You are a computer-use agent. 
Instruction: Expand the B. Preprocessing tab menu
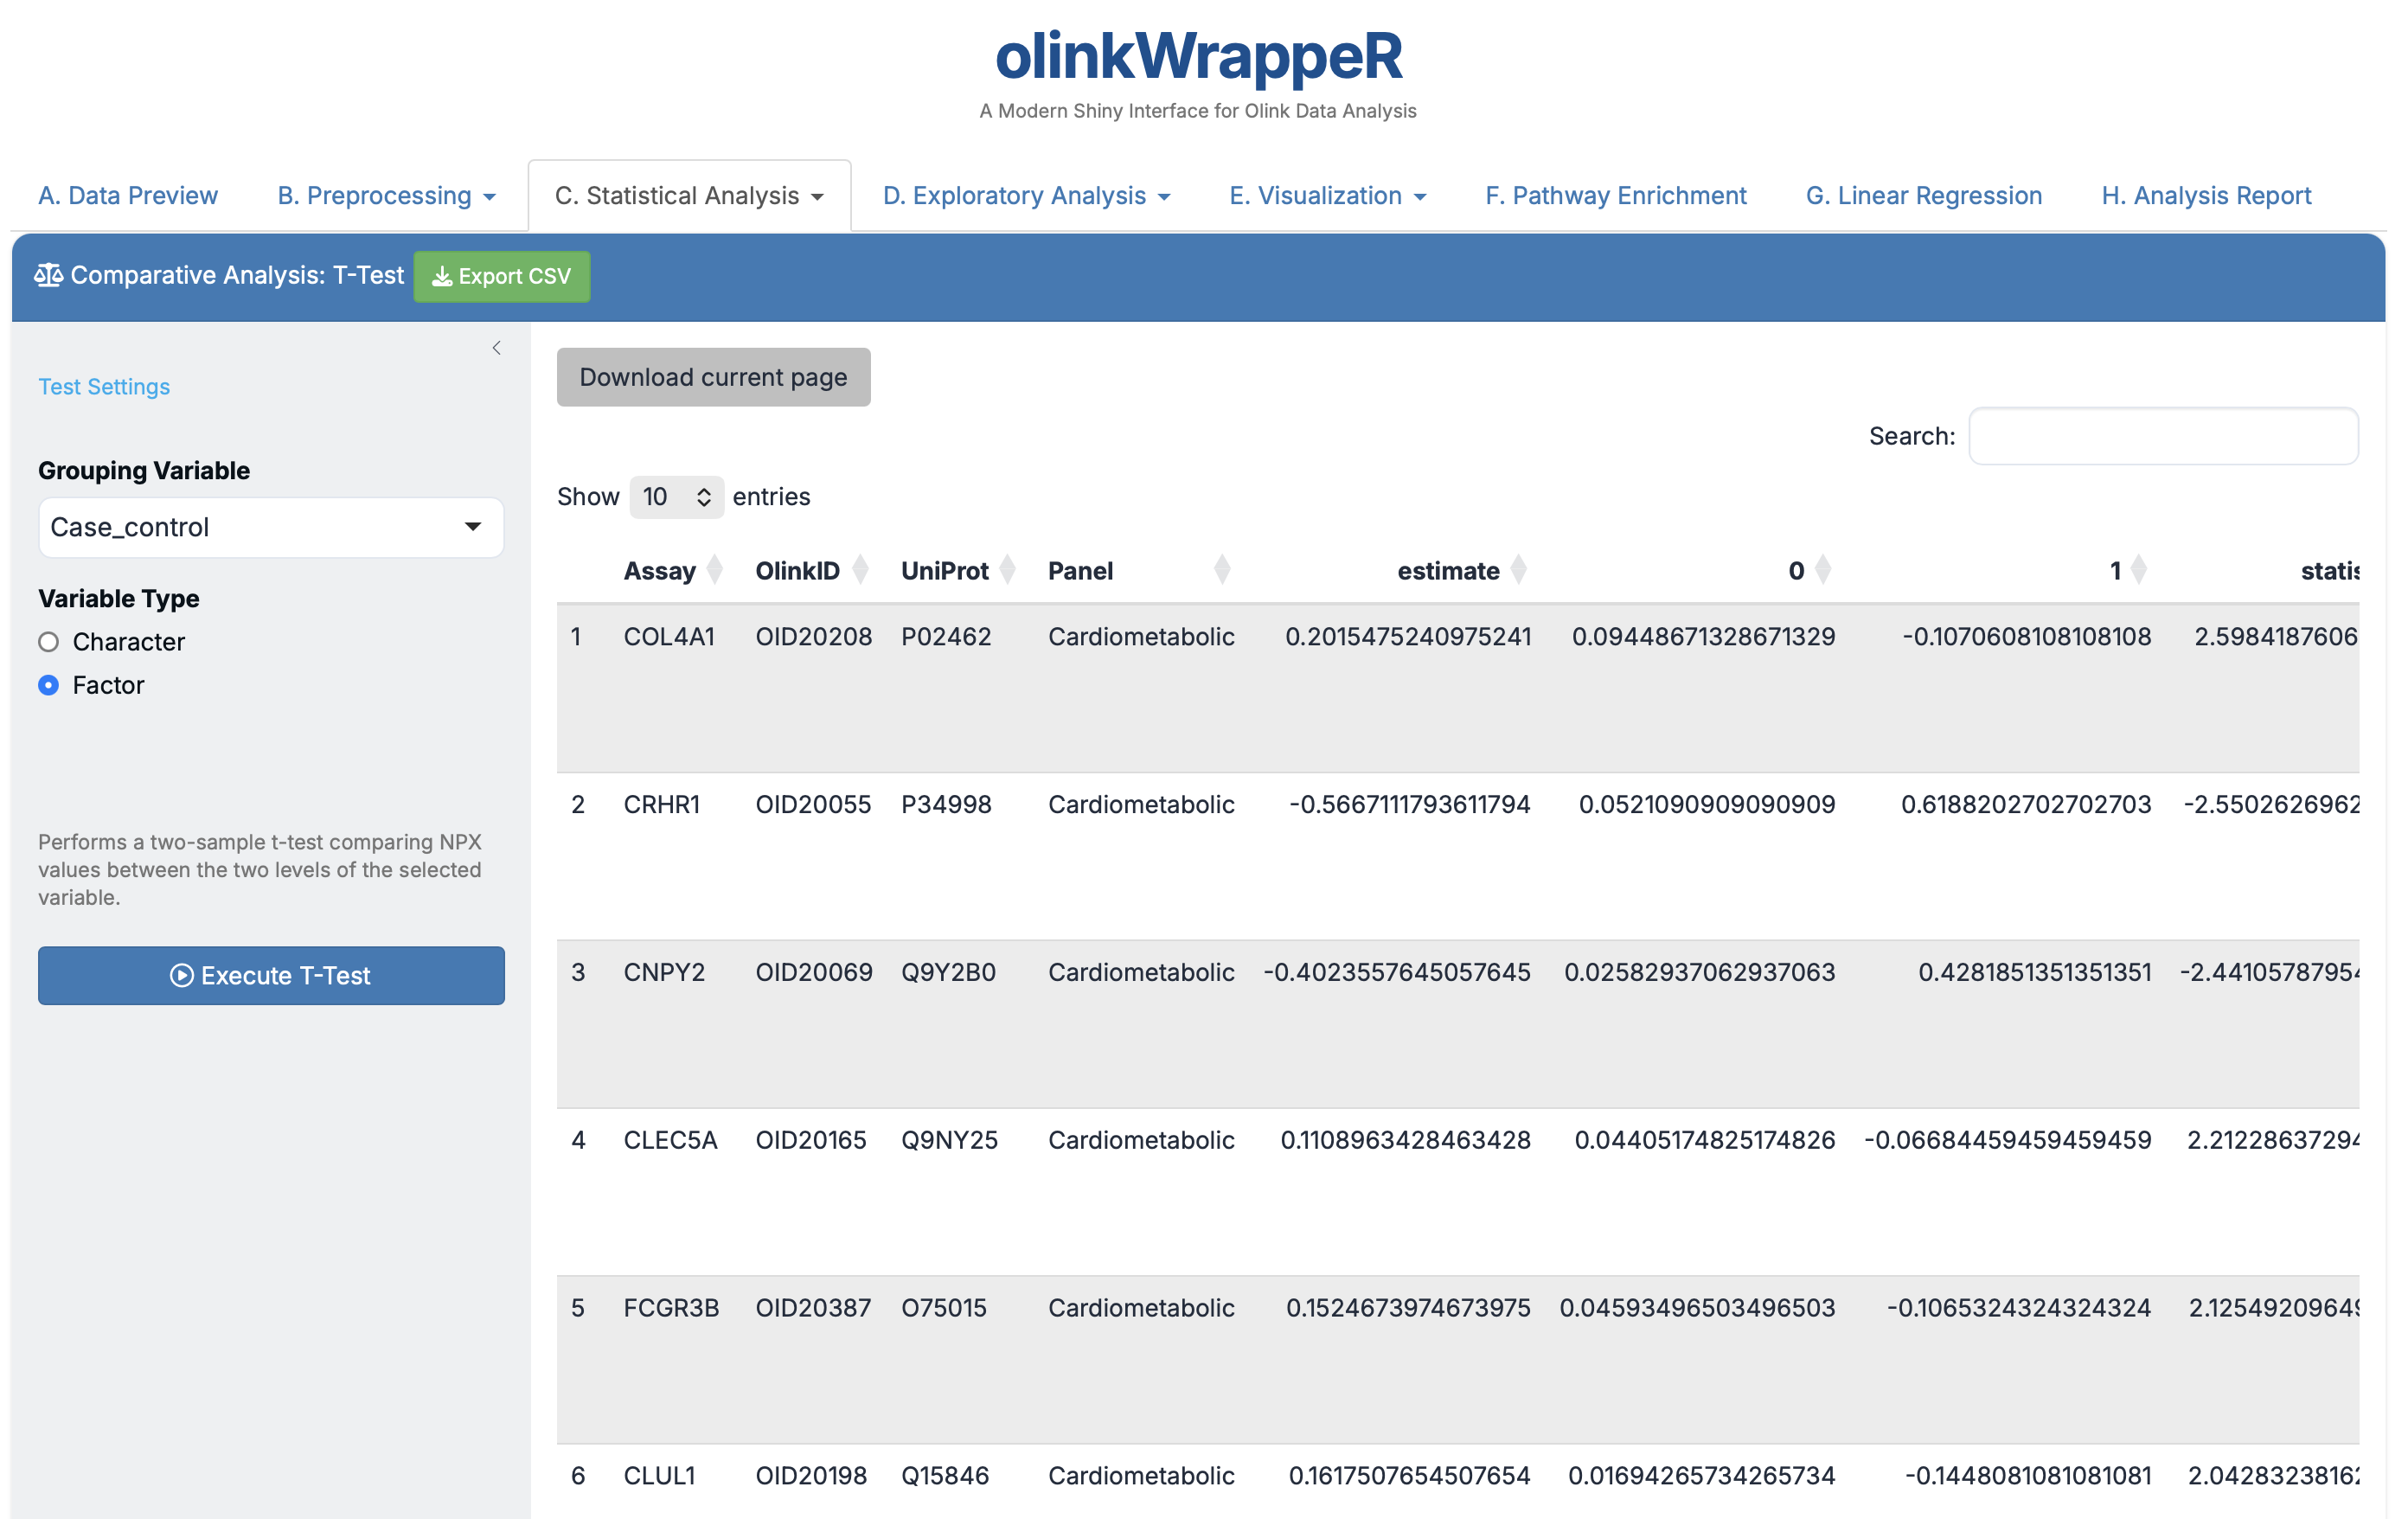[386, 196]
